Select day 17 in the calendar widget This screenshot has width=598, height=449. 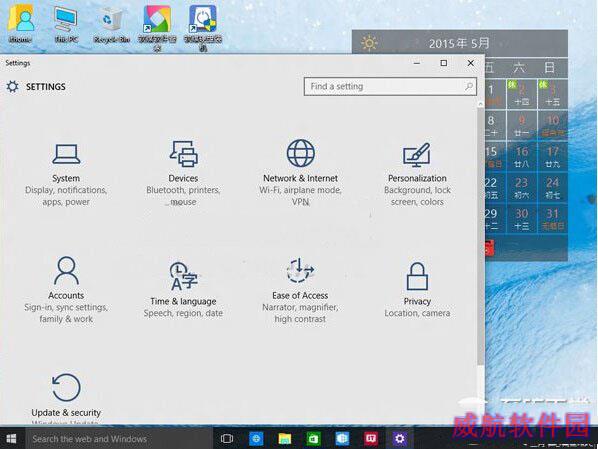553,156
